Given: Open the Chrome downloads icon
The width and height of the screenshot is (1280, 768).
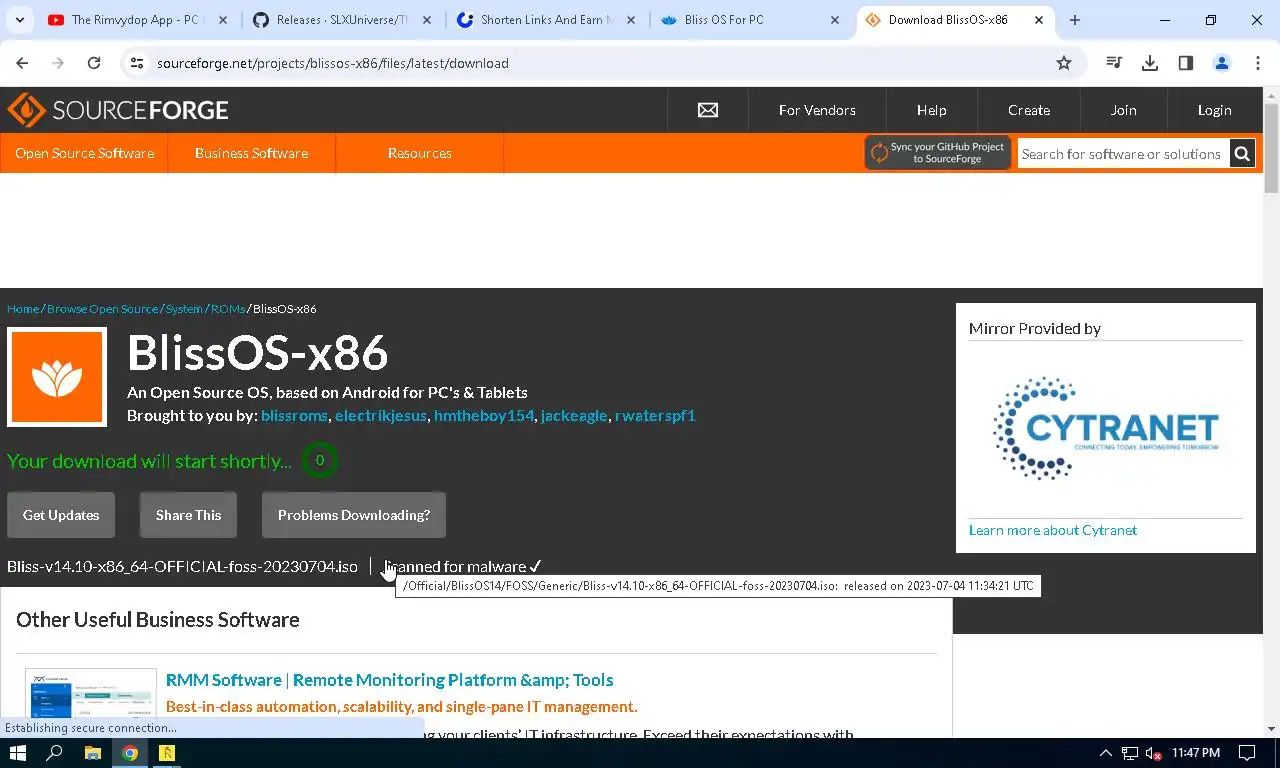Looking at the screenshot, I should [1150, 63].
